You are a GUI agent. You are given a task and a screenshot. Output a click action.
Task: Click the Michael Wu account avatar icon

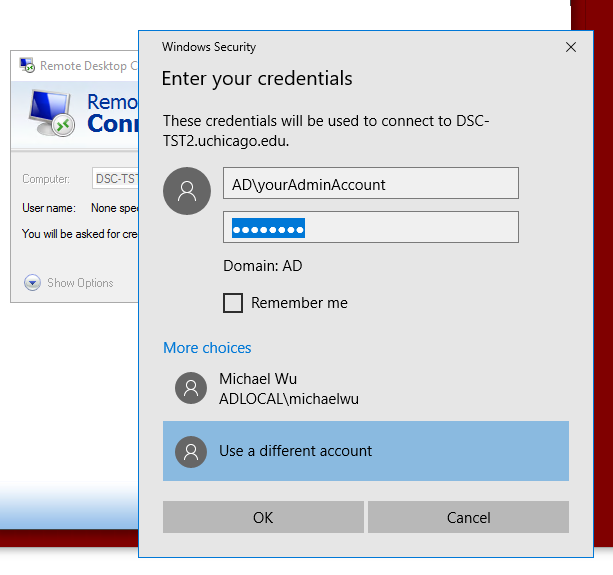[x=191, y=388]
